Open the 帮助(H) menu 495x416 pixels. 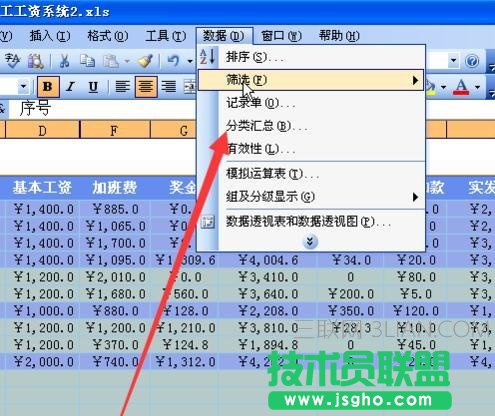(339, 36)
